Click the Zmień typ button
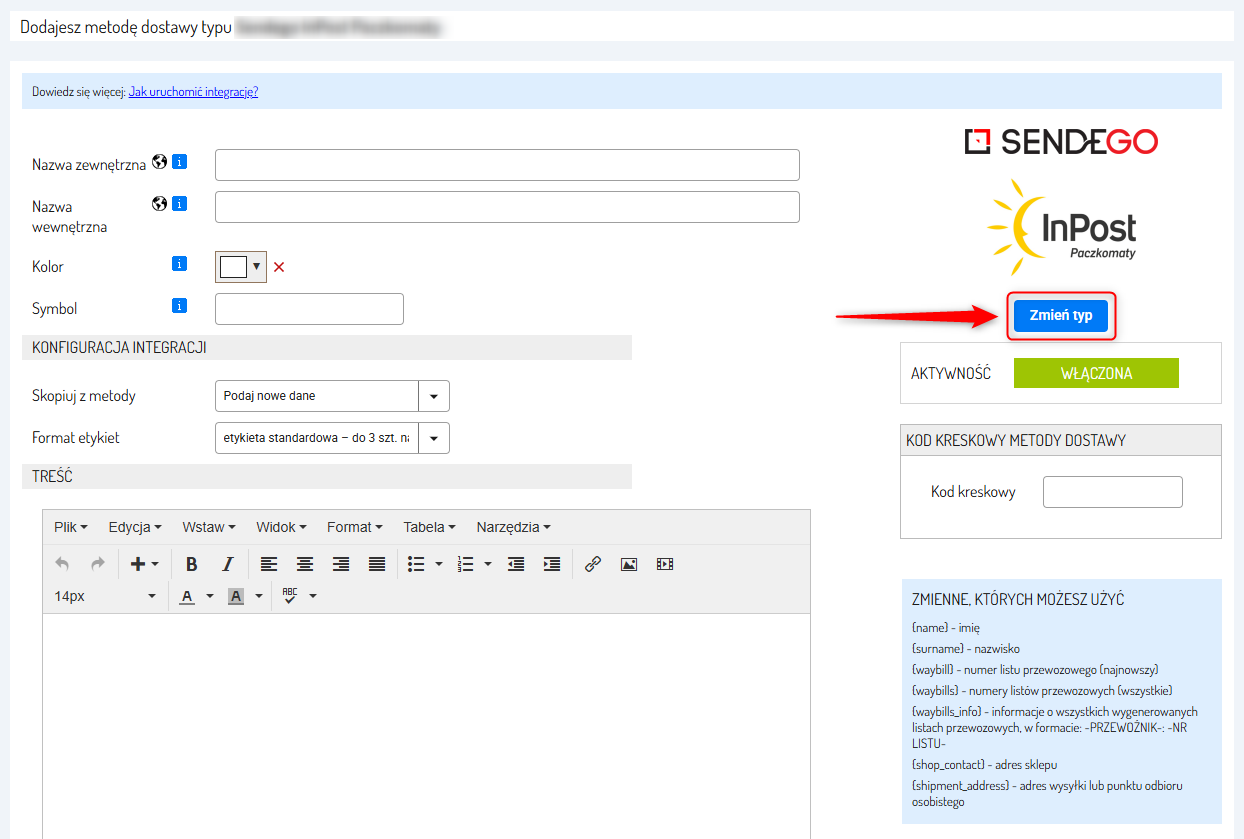This screenshot has width=1244, height=839. 1061,315
